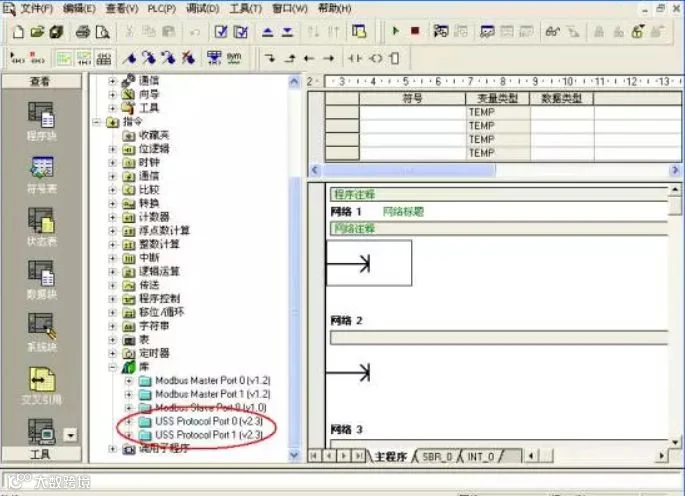Image resolution: width=685 pixels, height=496 pixels.
Task: Click the glasses status chart icon
Action: tap(553, 31)
